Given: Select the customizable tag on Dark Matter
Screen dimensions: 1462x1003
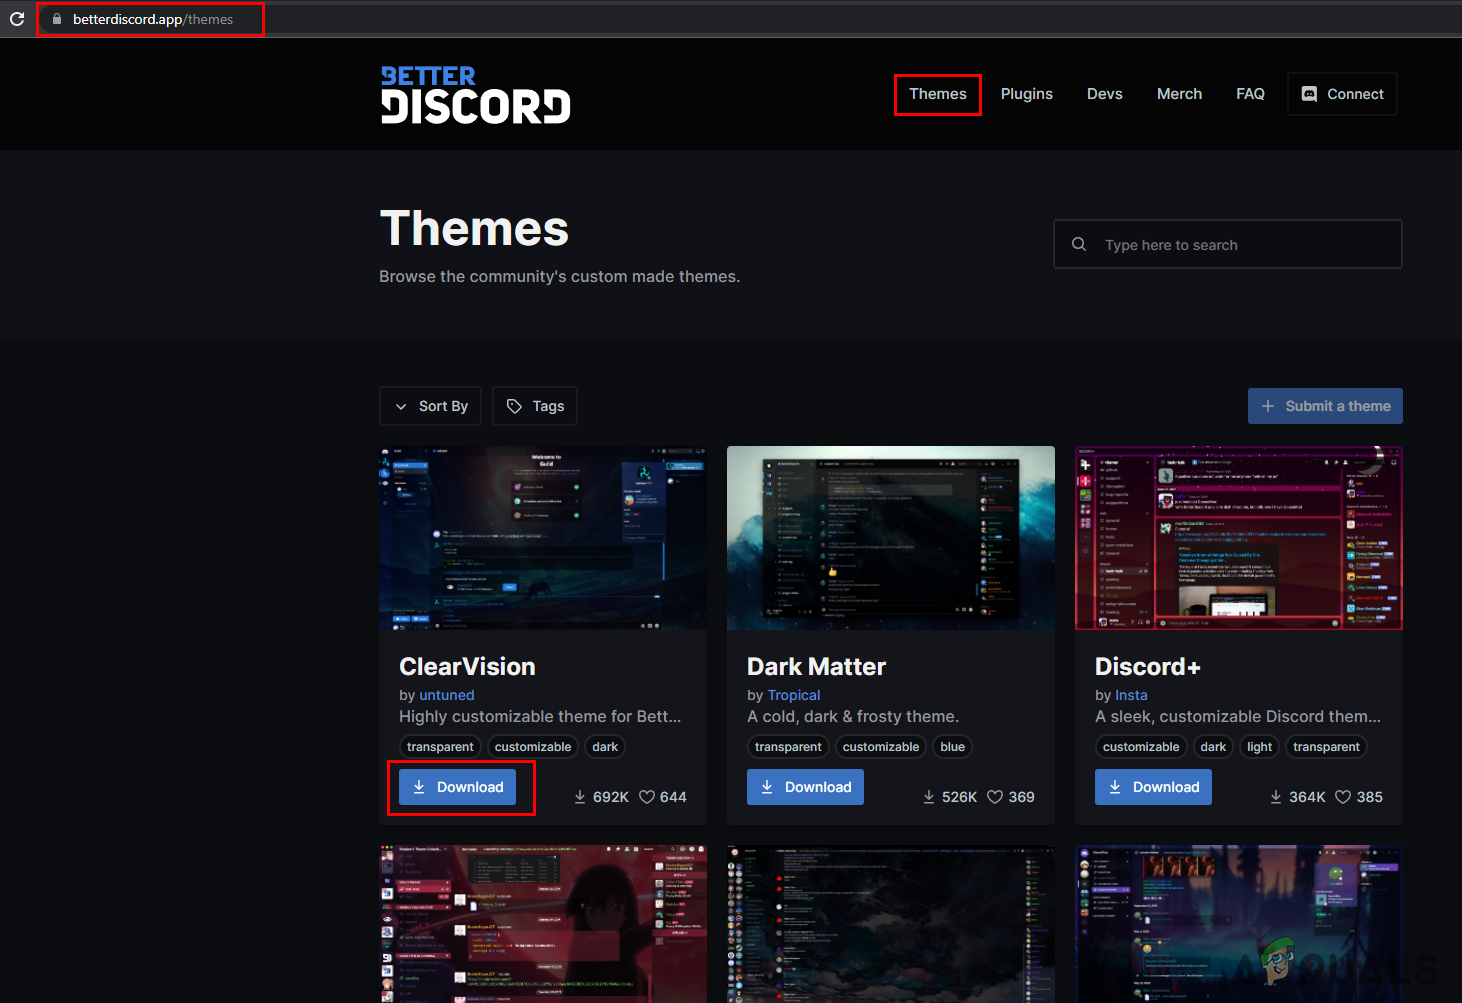Looking at the screenshot, I should point(881,747).
